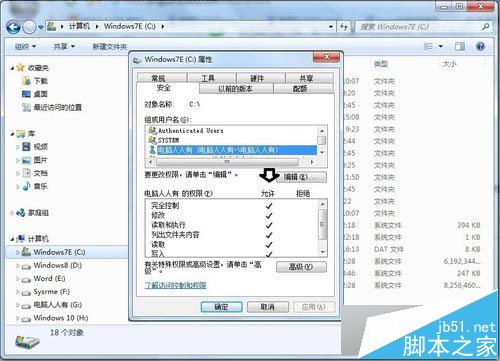500x361 pixels.
Task: Open 桌面 in the navigation pane
Action: click(41, 94)
